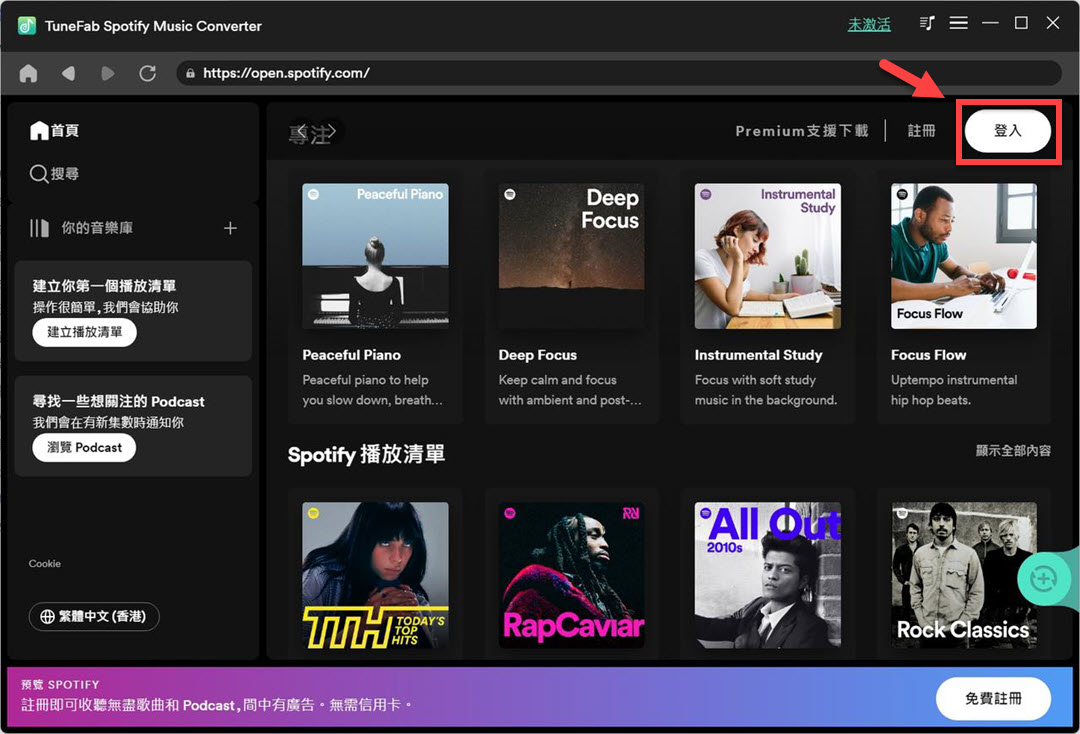Viewport: 1080px width, 734px height.
Task: Click the lock icon in address bar
Action: (190, 73)
